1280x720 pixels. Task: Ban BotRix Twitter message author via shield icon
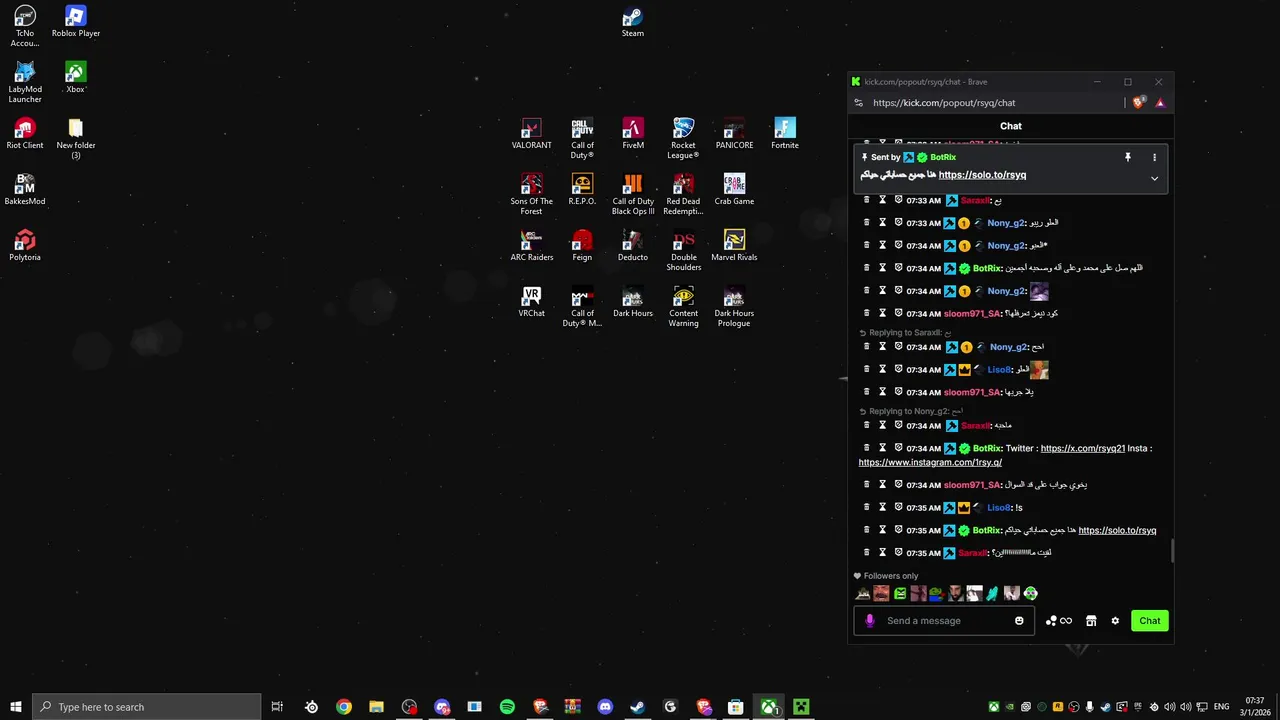898,448
